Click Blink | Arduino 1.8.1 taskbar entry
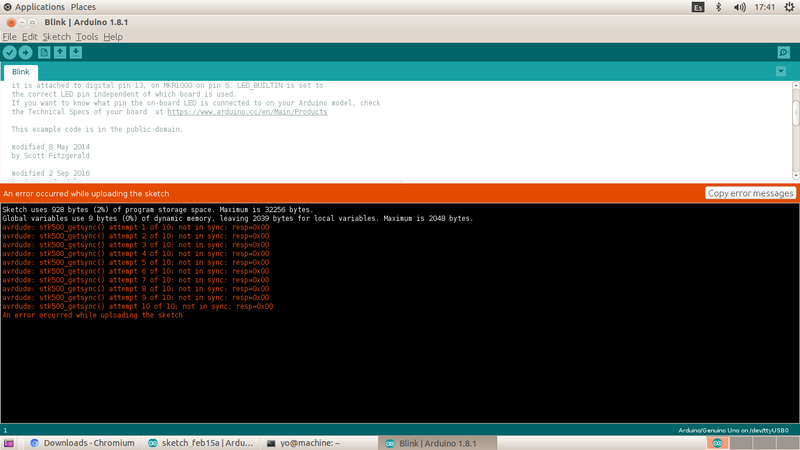The width and height of the screenshot is (800, 450). click(438, 443)
